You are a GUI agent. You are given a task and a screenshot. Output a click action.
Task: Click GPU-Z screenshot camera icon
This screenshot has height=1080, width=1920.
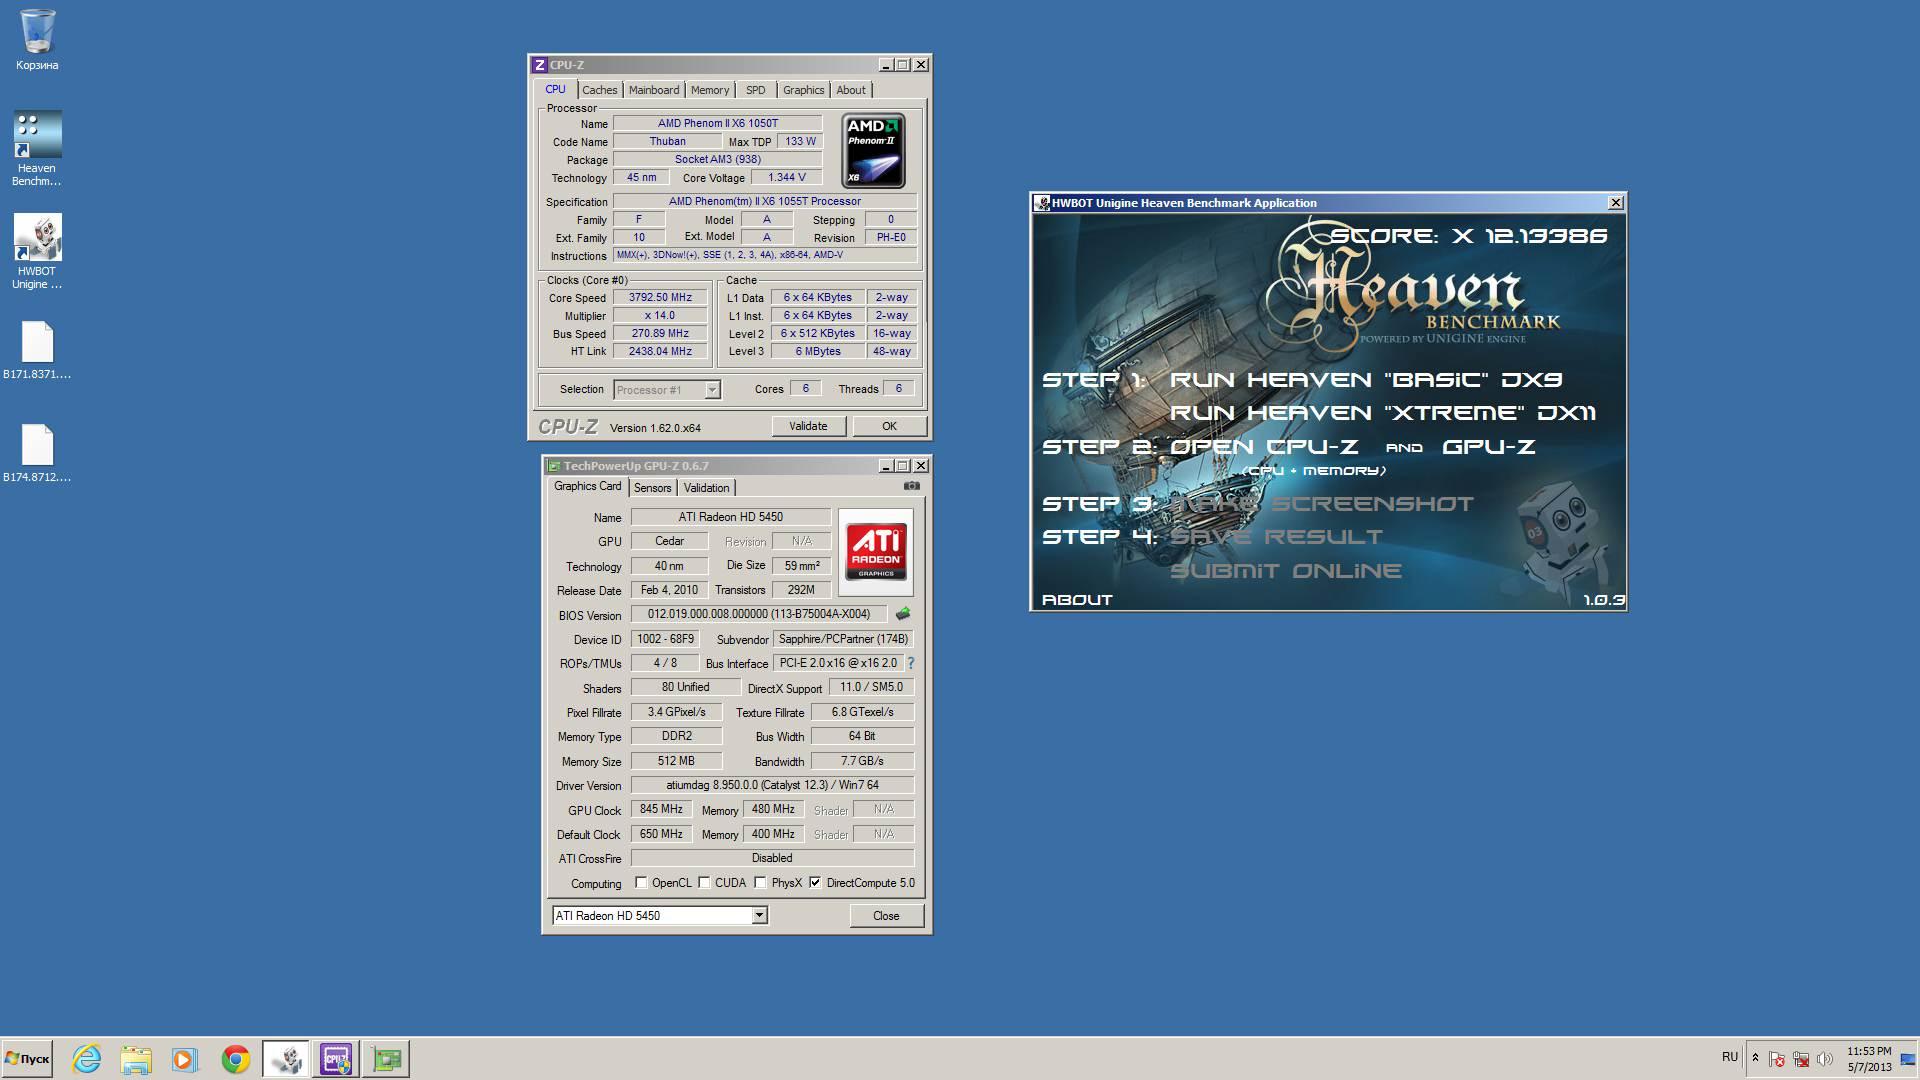[912, 486]
